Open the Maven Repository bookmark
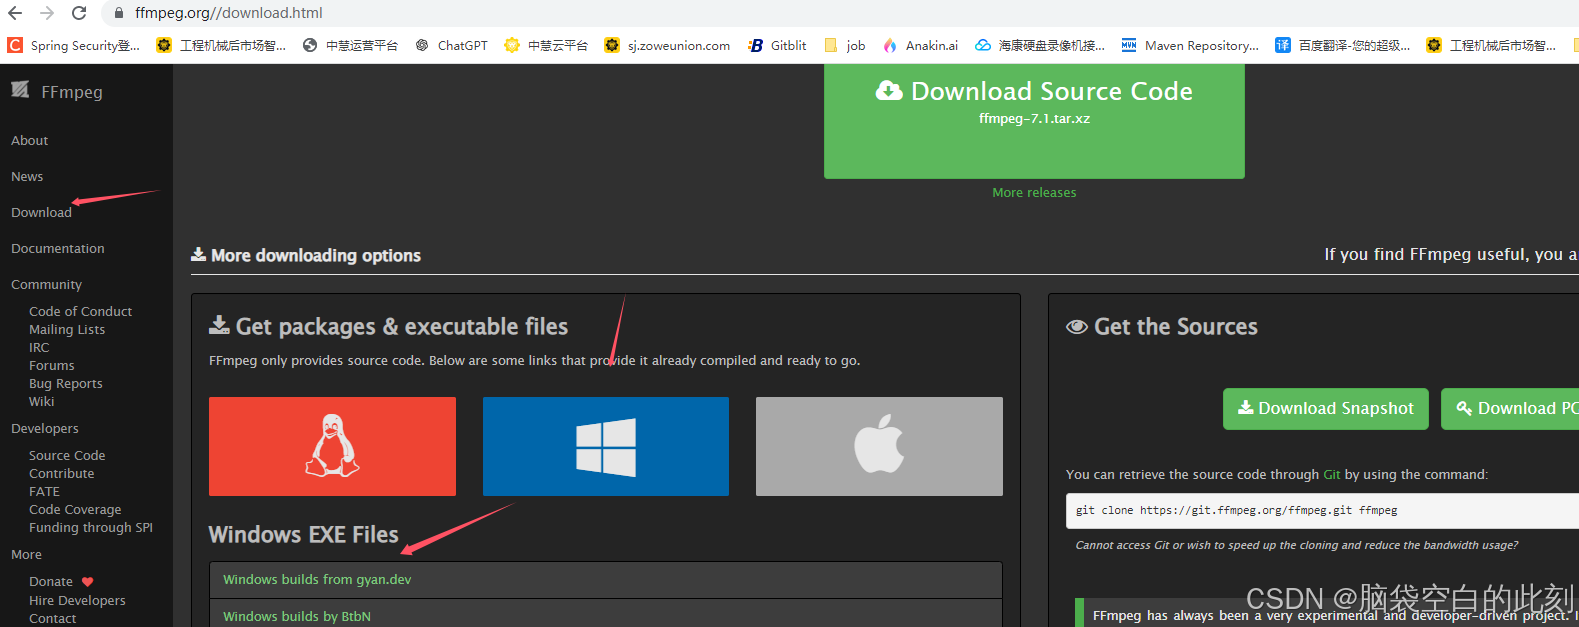 tap(1190, 45)
